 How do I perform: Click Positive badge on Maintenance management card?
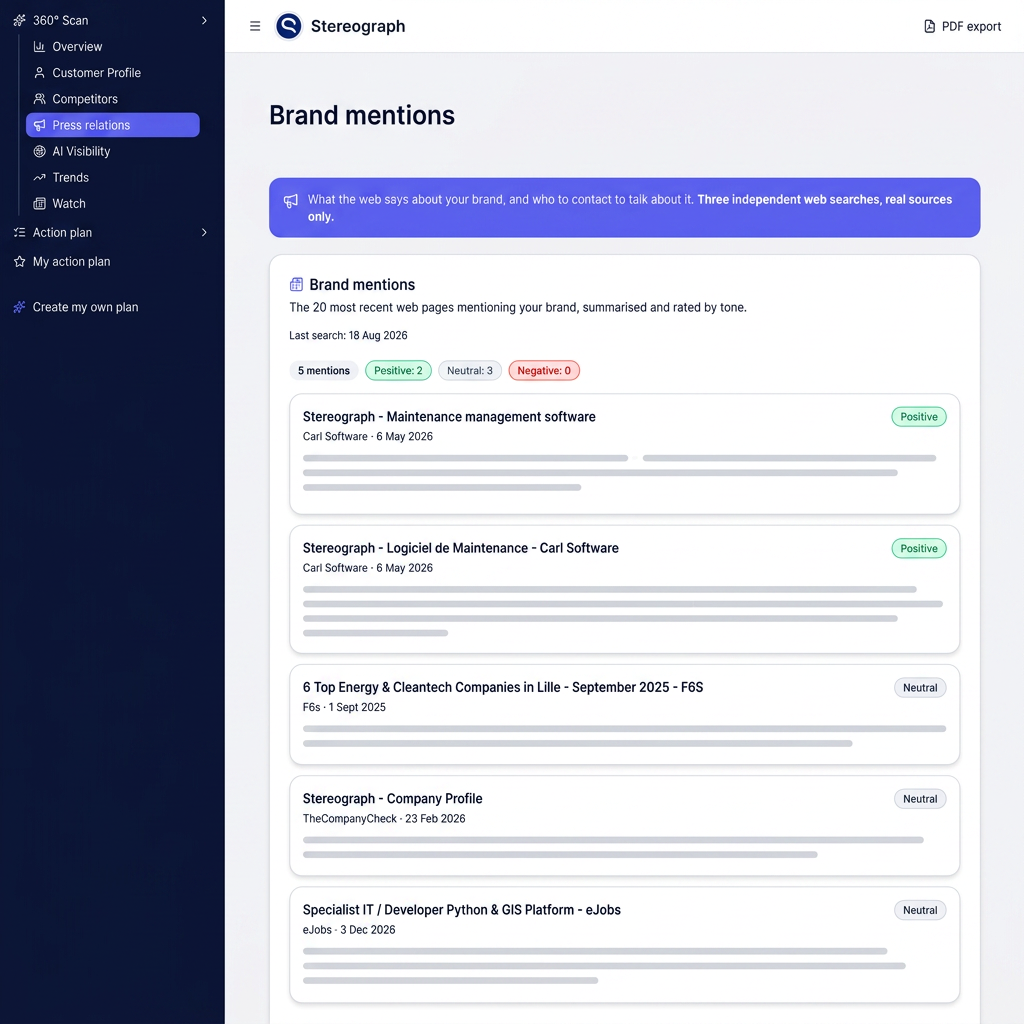[919, 417]
